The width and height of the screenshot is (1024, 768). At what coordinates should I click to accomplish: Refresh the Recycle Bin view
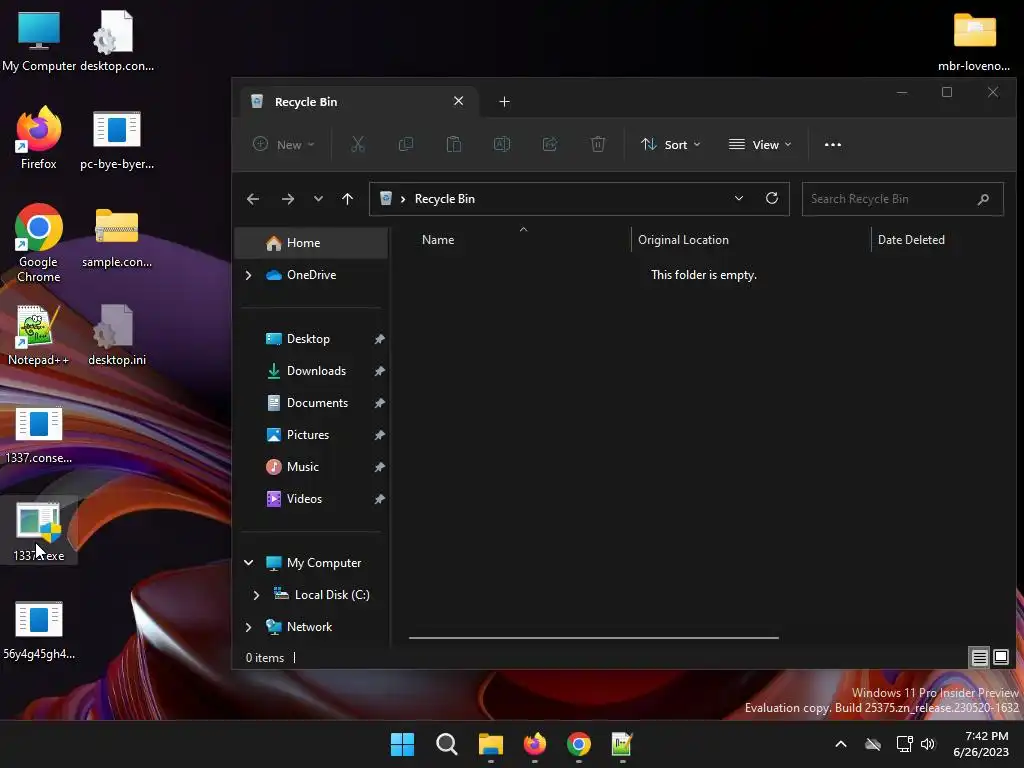pos(771,199)
